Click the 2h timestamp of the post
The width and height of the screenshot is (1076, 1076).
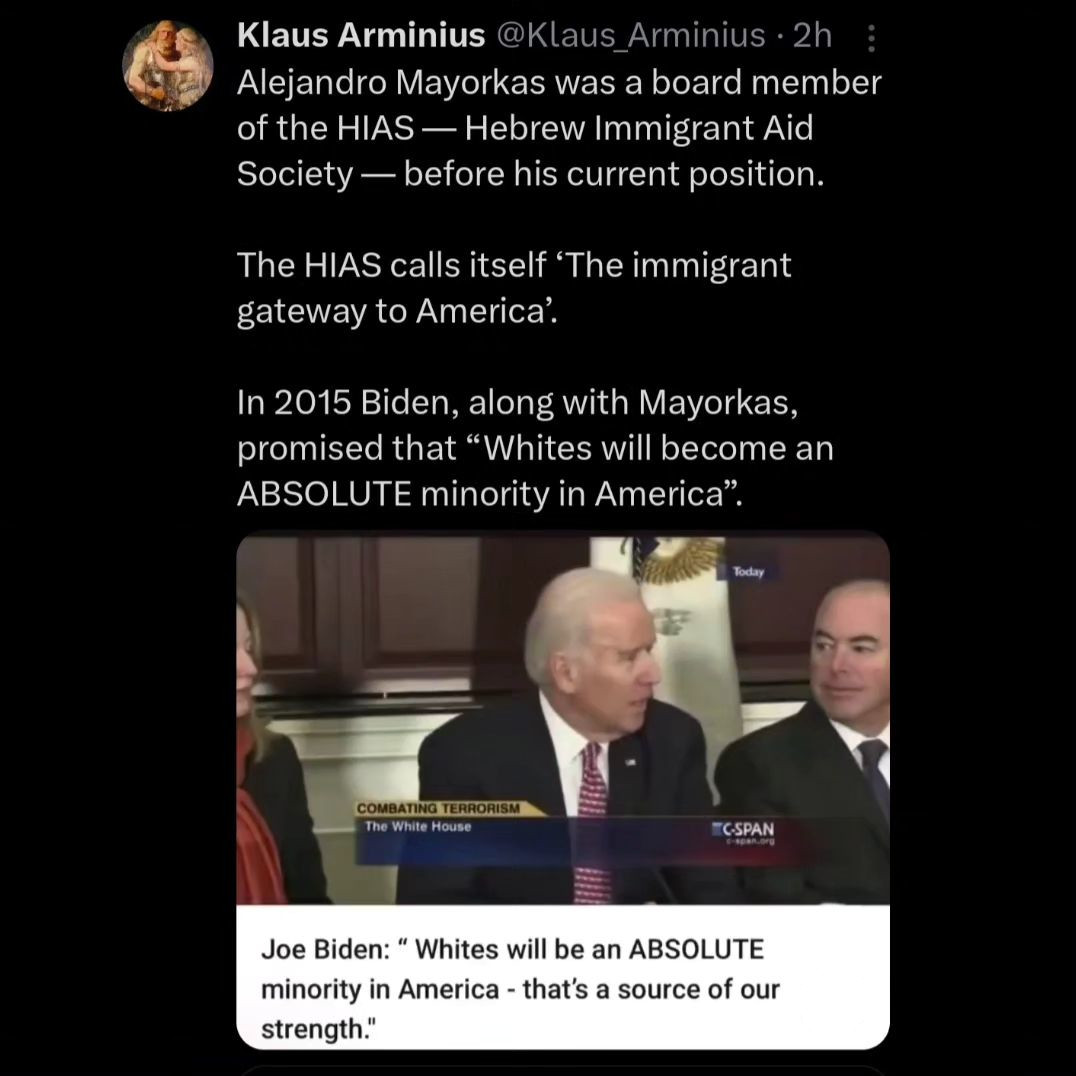pos(812,35)
